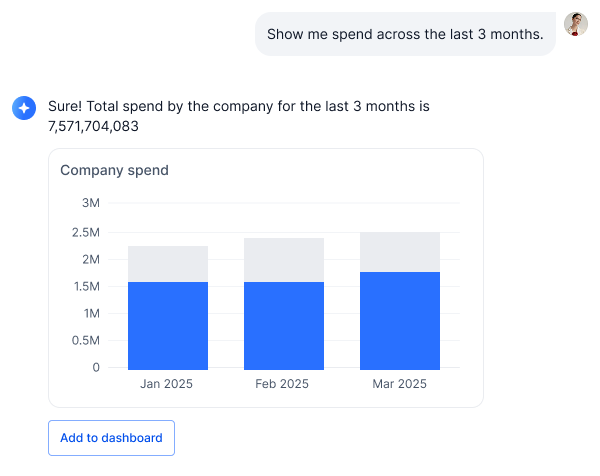Click the gray segment above March's bar
Image resolution: width=600 pixels, height=476 pixels.
point(400,252)
